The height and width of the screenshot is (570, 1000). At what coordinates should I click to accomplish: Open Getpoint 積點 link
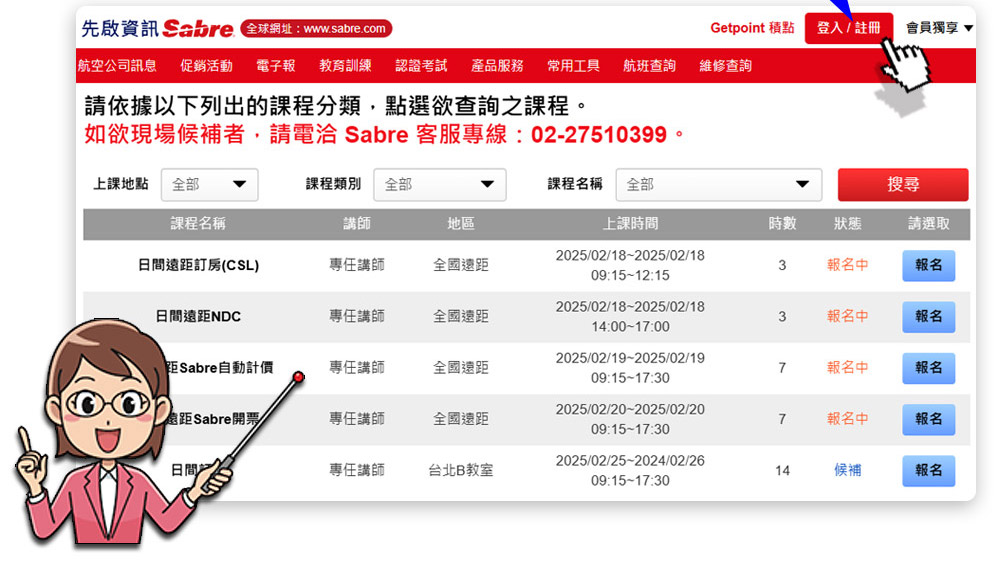tap(752, 28)
